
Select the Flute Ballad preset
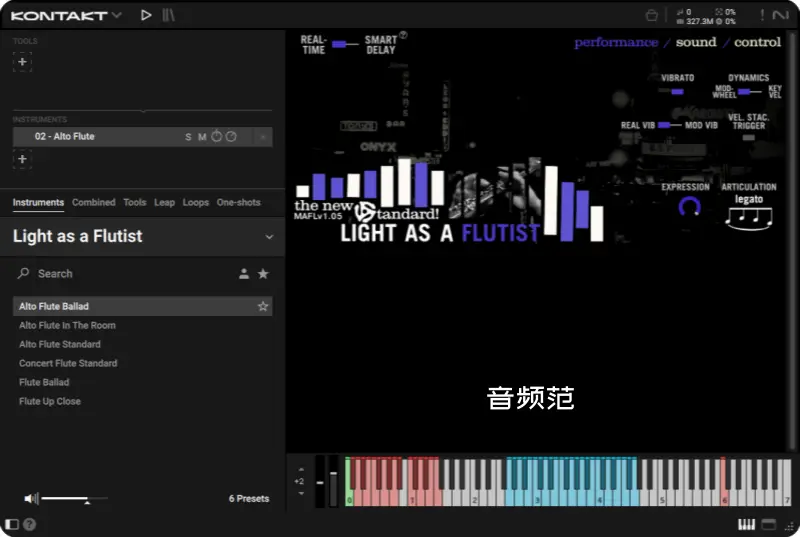coord(44,382)
